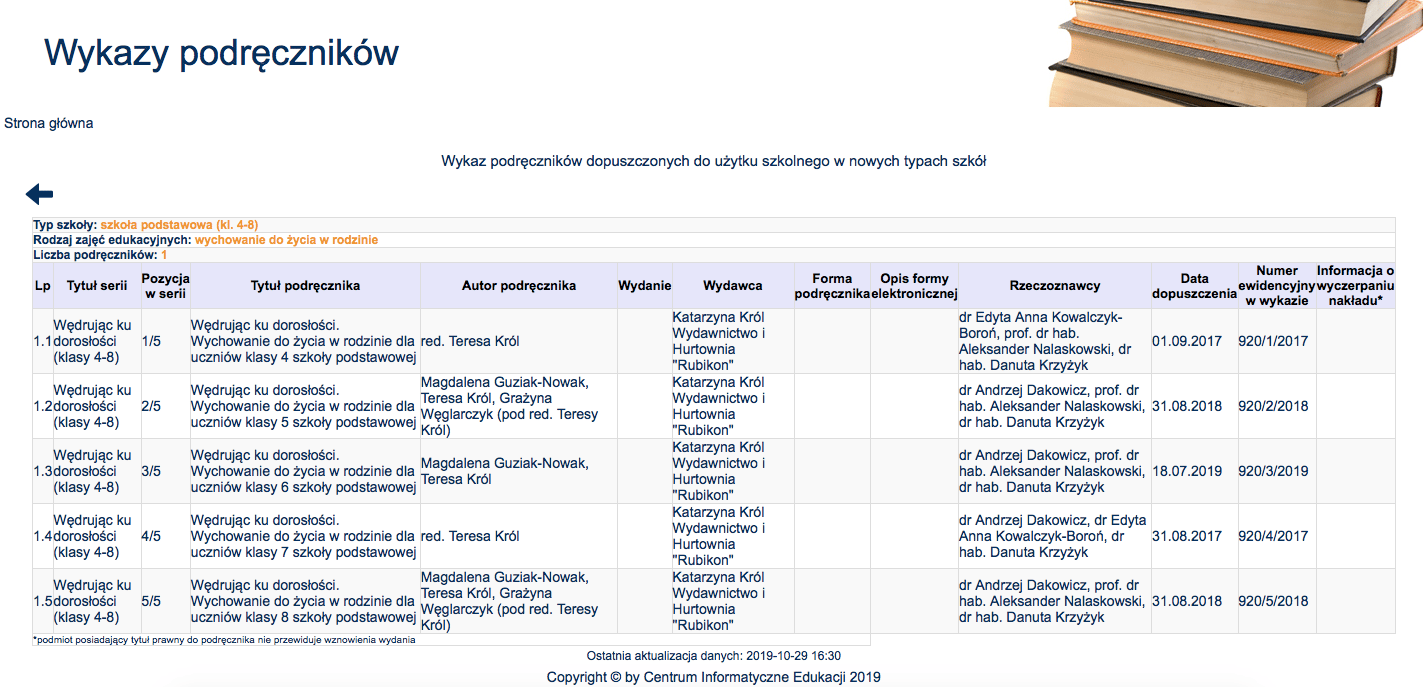Click the back arrow icon
Screen dimensions: 1423x687
click(39, 194)
